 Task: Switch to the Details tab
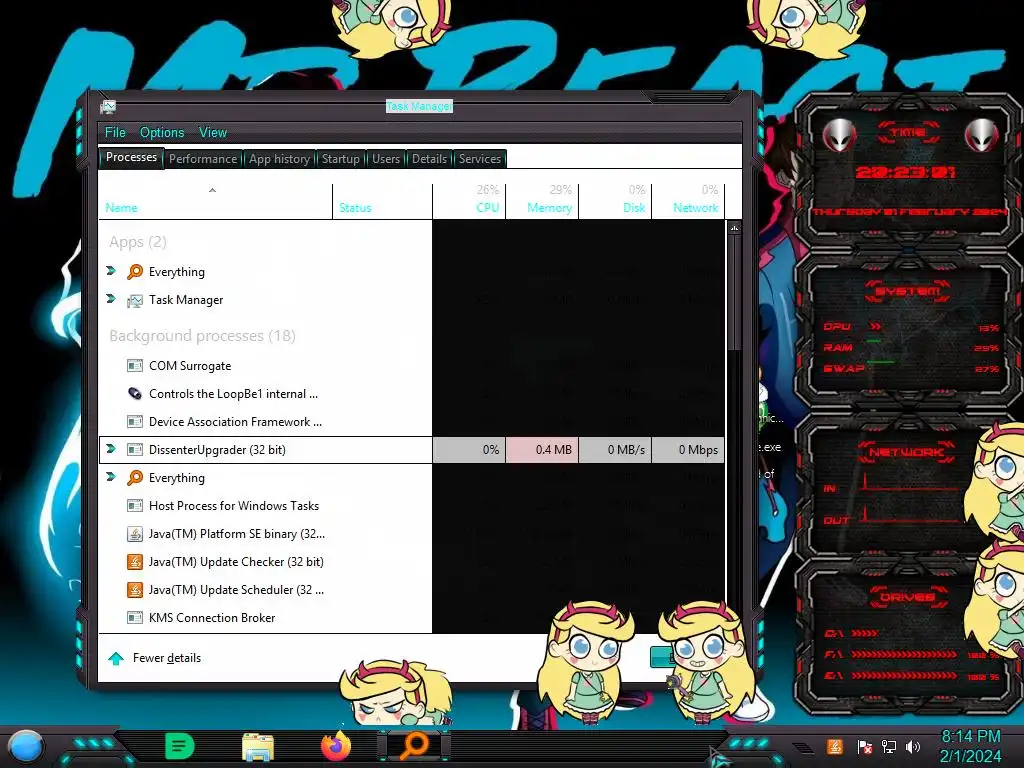click(429, 159)
